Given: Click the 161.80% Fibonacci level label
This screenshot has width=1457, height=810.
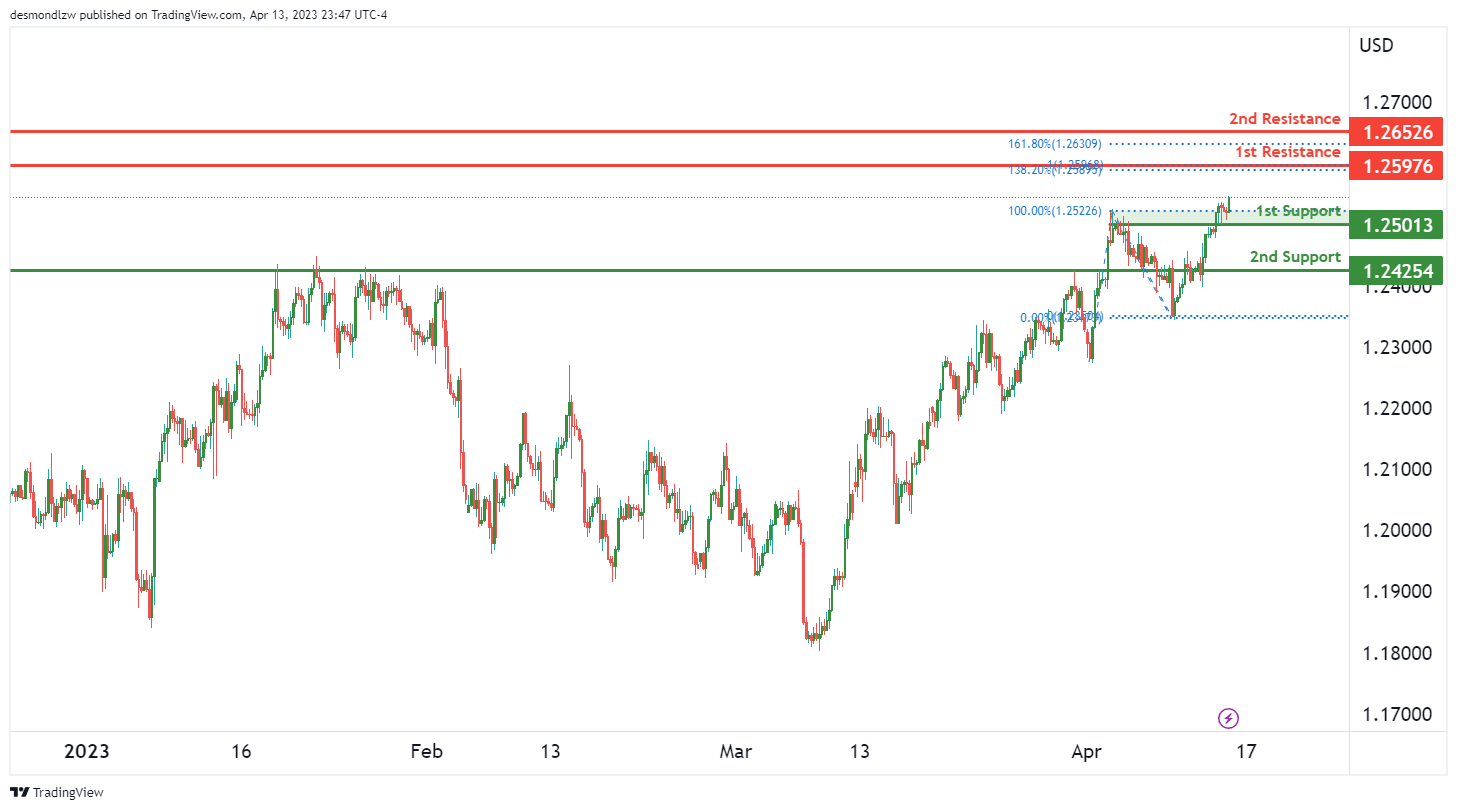Looking at the screenshot, I should click(x=1055, y=144).
